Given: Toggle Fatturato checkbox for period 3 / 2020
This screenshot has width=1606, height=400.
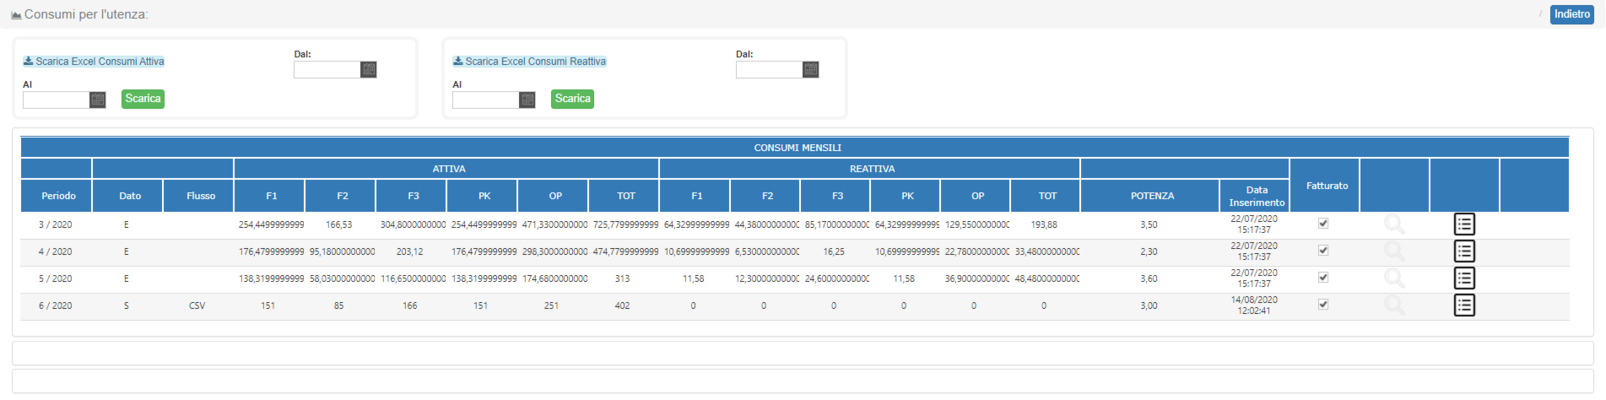Looking at the screenshot, I should pos(1323,223).
